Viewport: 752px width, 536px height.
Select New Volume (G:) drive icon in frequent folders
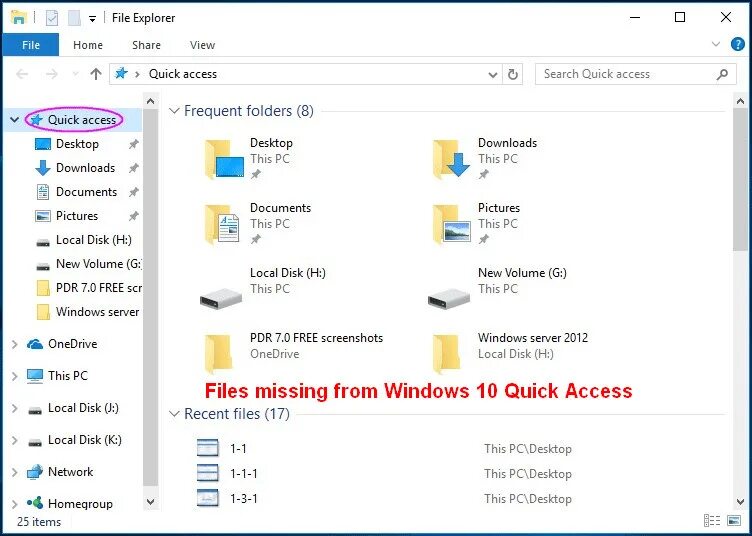point(449,298)
